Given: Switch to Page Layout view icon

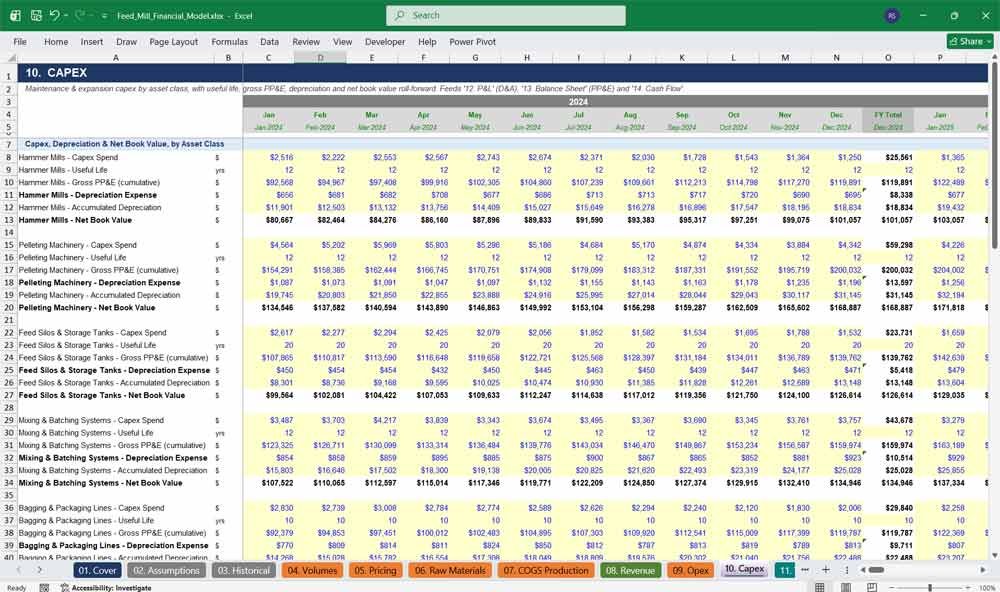Looking at the screenshot, I should 846,587.
